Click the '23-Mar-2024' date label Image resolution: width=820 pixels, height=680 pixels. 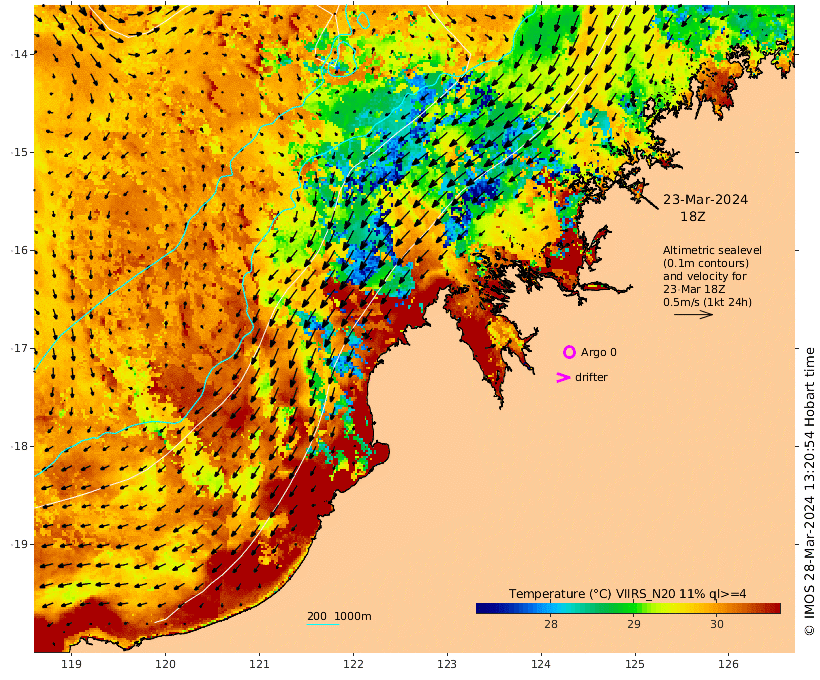coord(705,200)
